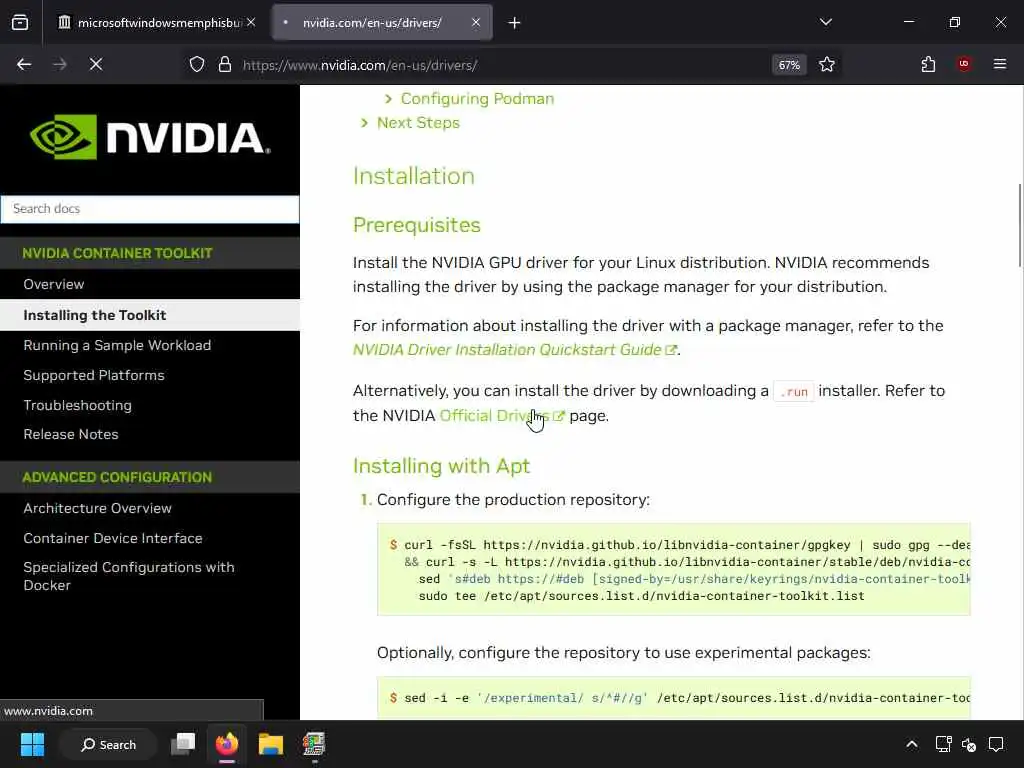
Task: Open the notifications tray icon
Action: point(996,744)
